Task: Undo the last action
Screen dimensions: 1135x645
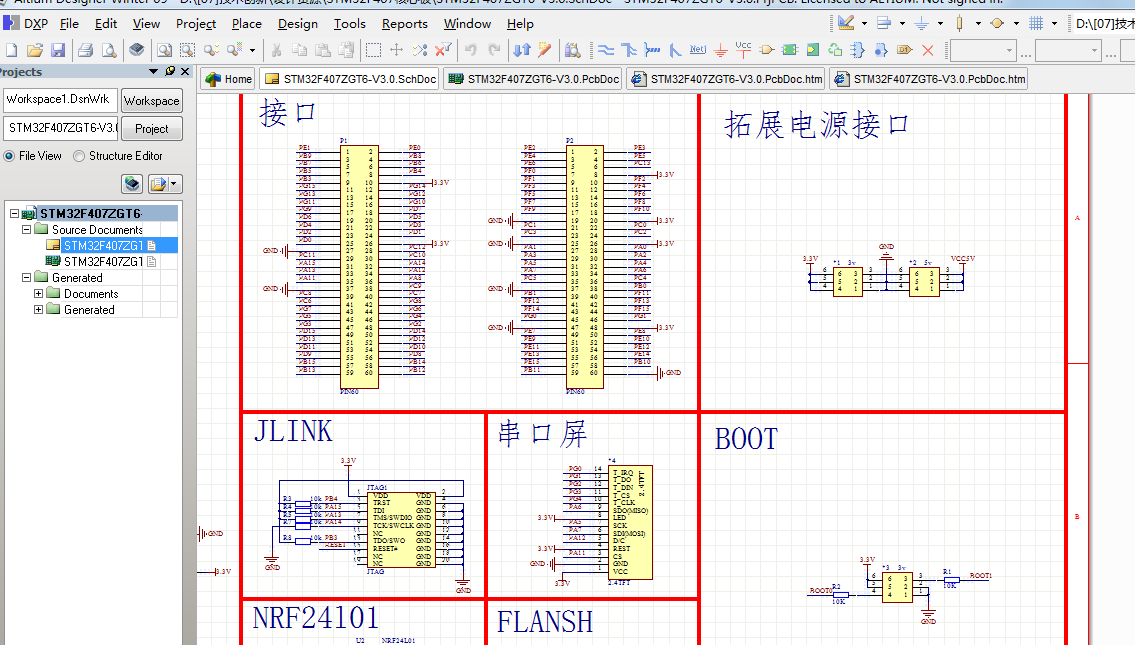Action: pyautogui.click(x=471, y=50)
